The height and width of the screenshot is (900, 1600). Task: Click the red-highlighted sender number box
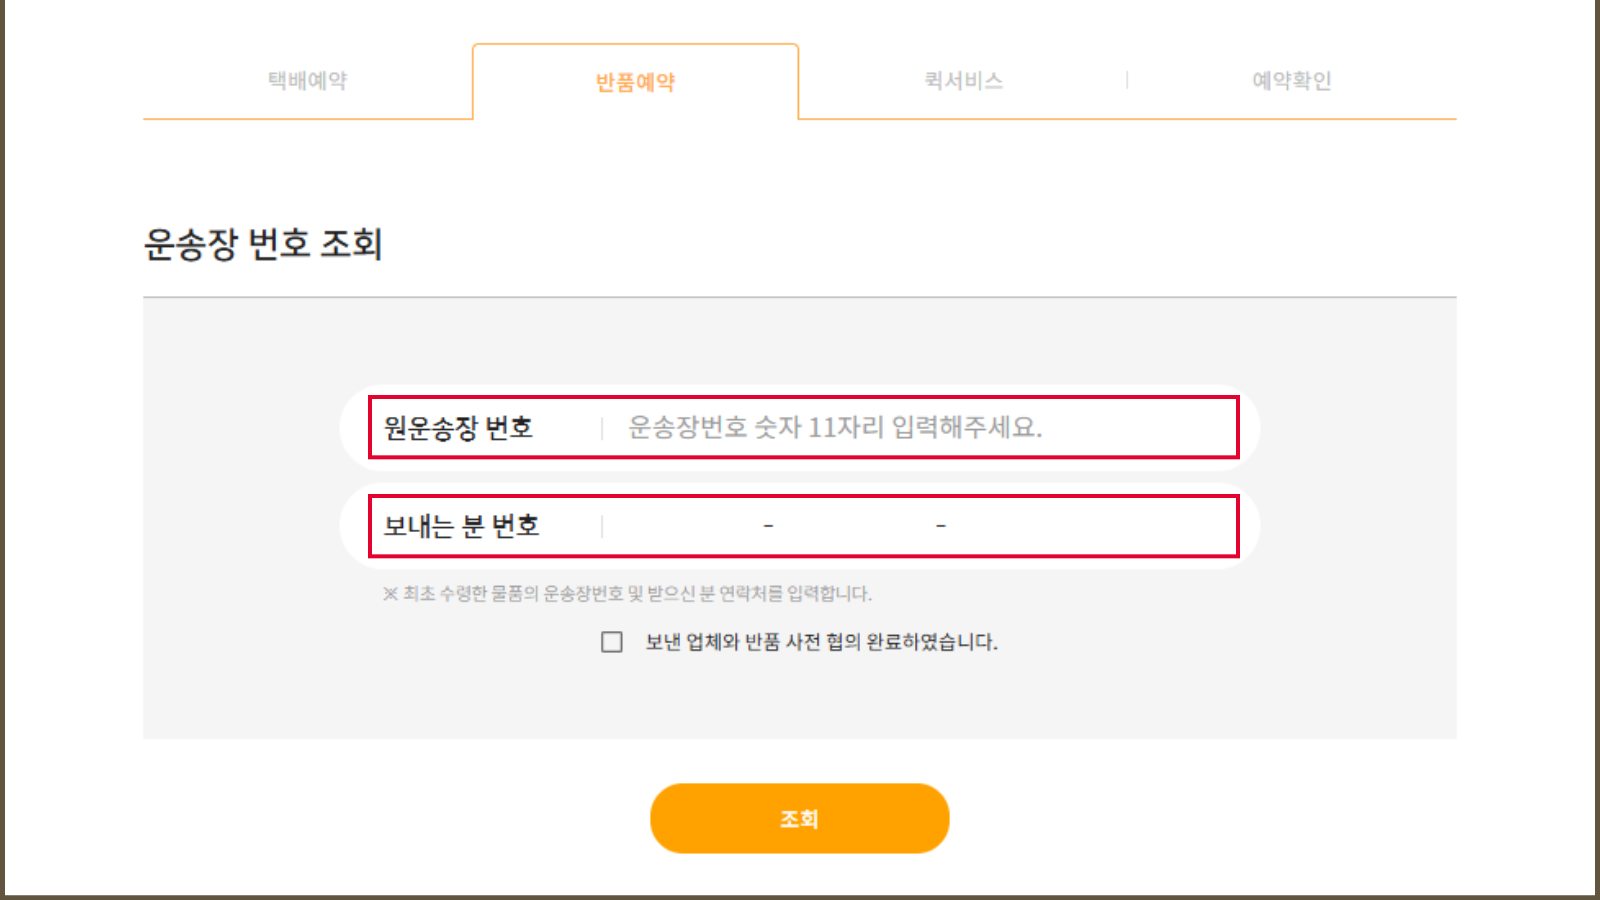point(805,524)
